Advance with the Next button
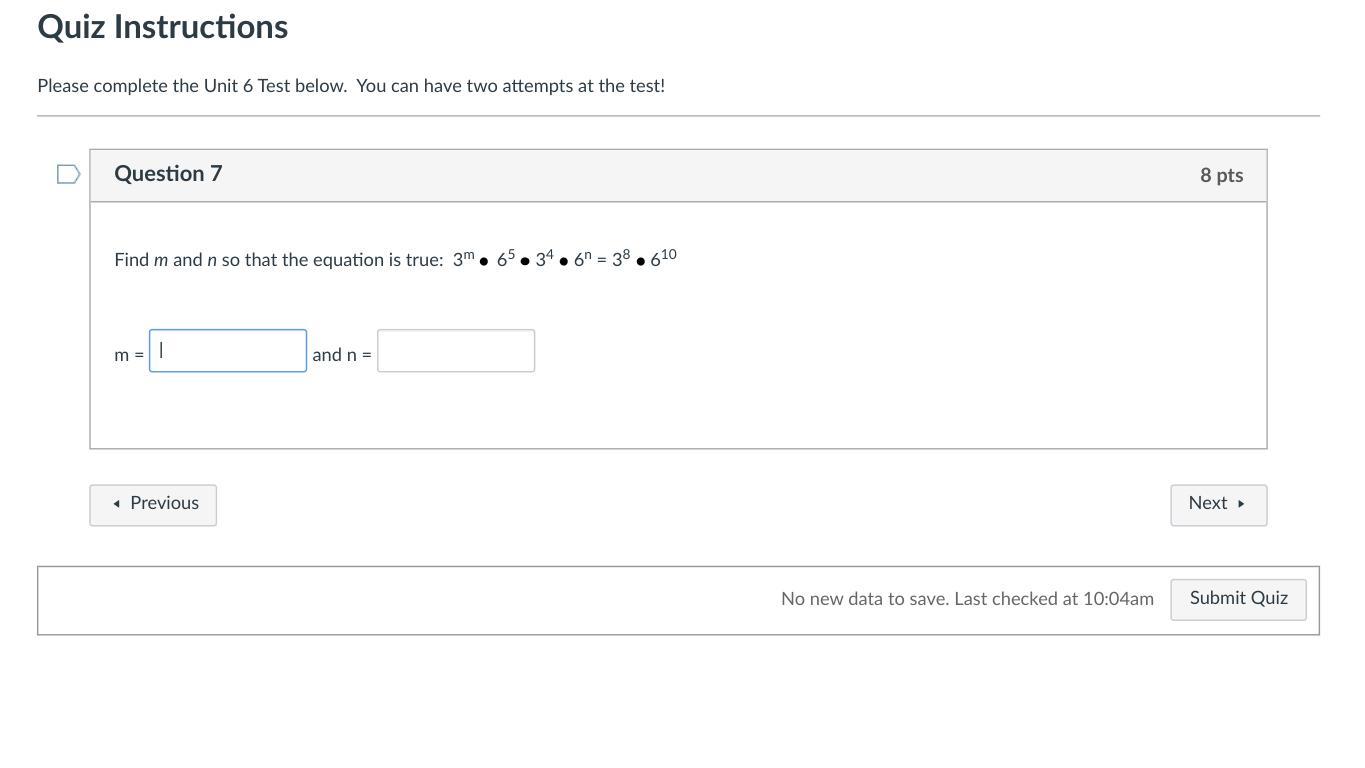This screenshot has height=768, width=1365. coord(1218,505)
